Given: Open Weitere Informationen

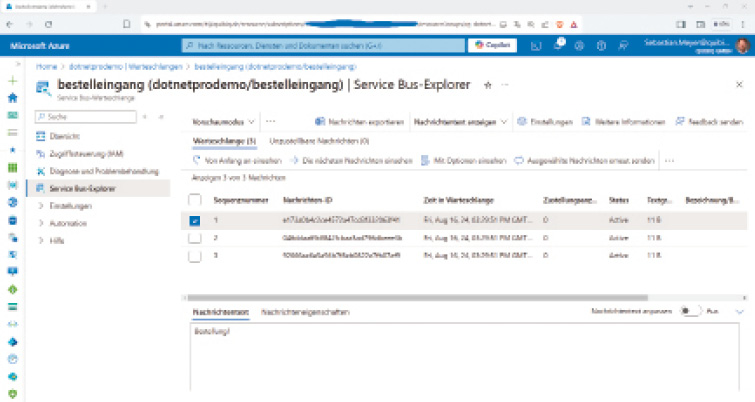Looking at the screenshot, I should tap(623, 122).
